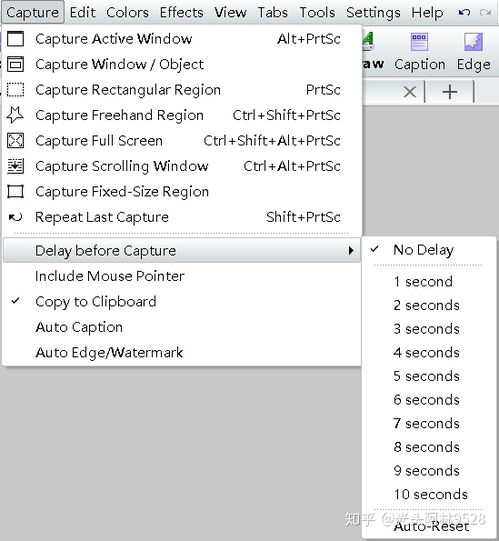Click the undo arrow in menu bar

464,12
